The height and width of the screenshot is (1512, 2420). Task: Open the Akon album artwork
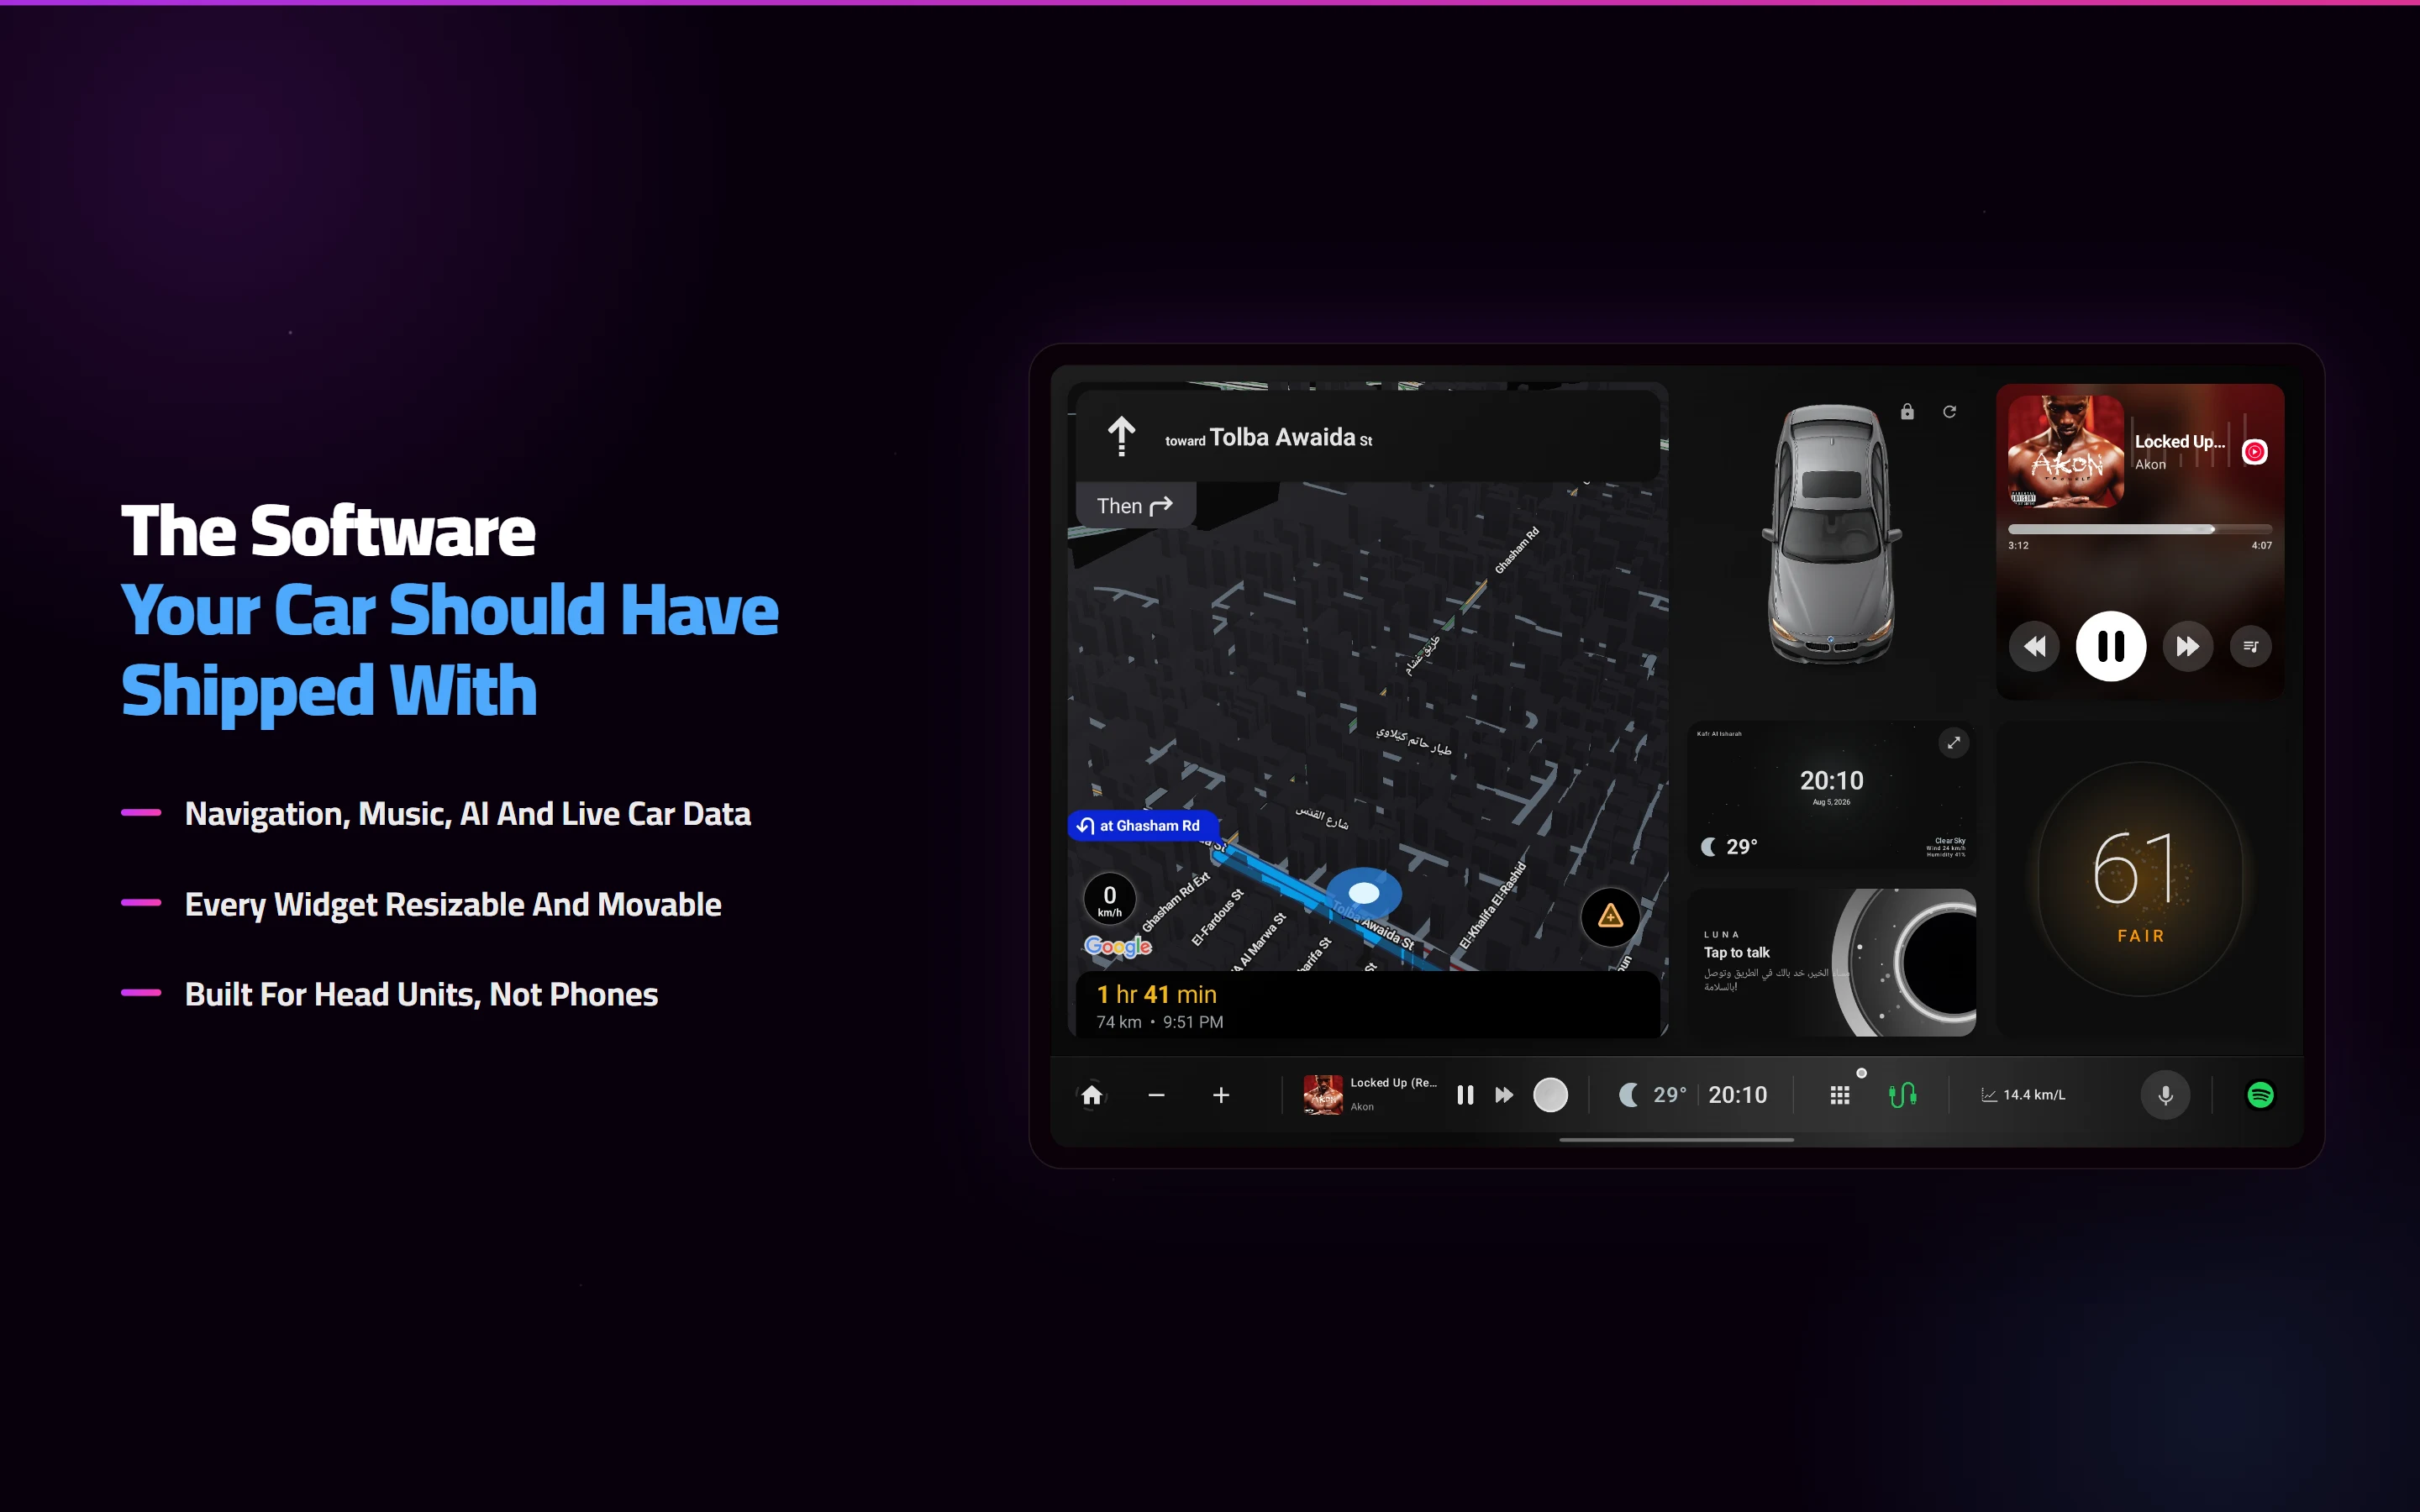pos(2066,451)
